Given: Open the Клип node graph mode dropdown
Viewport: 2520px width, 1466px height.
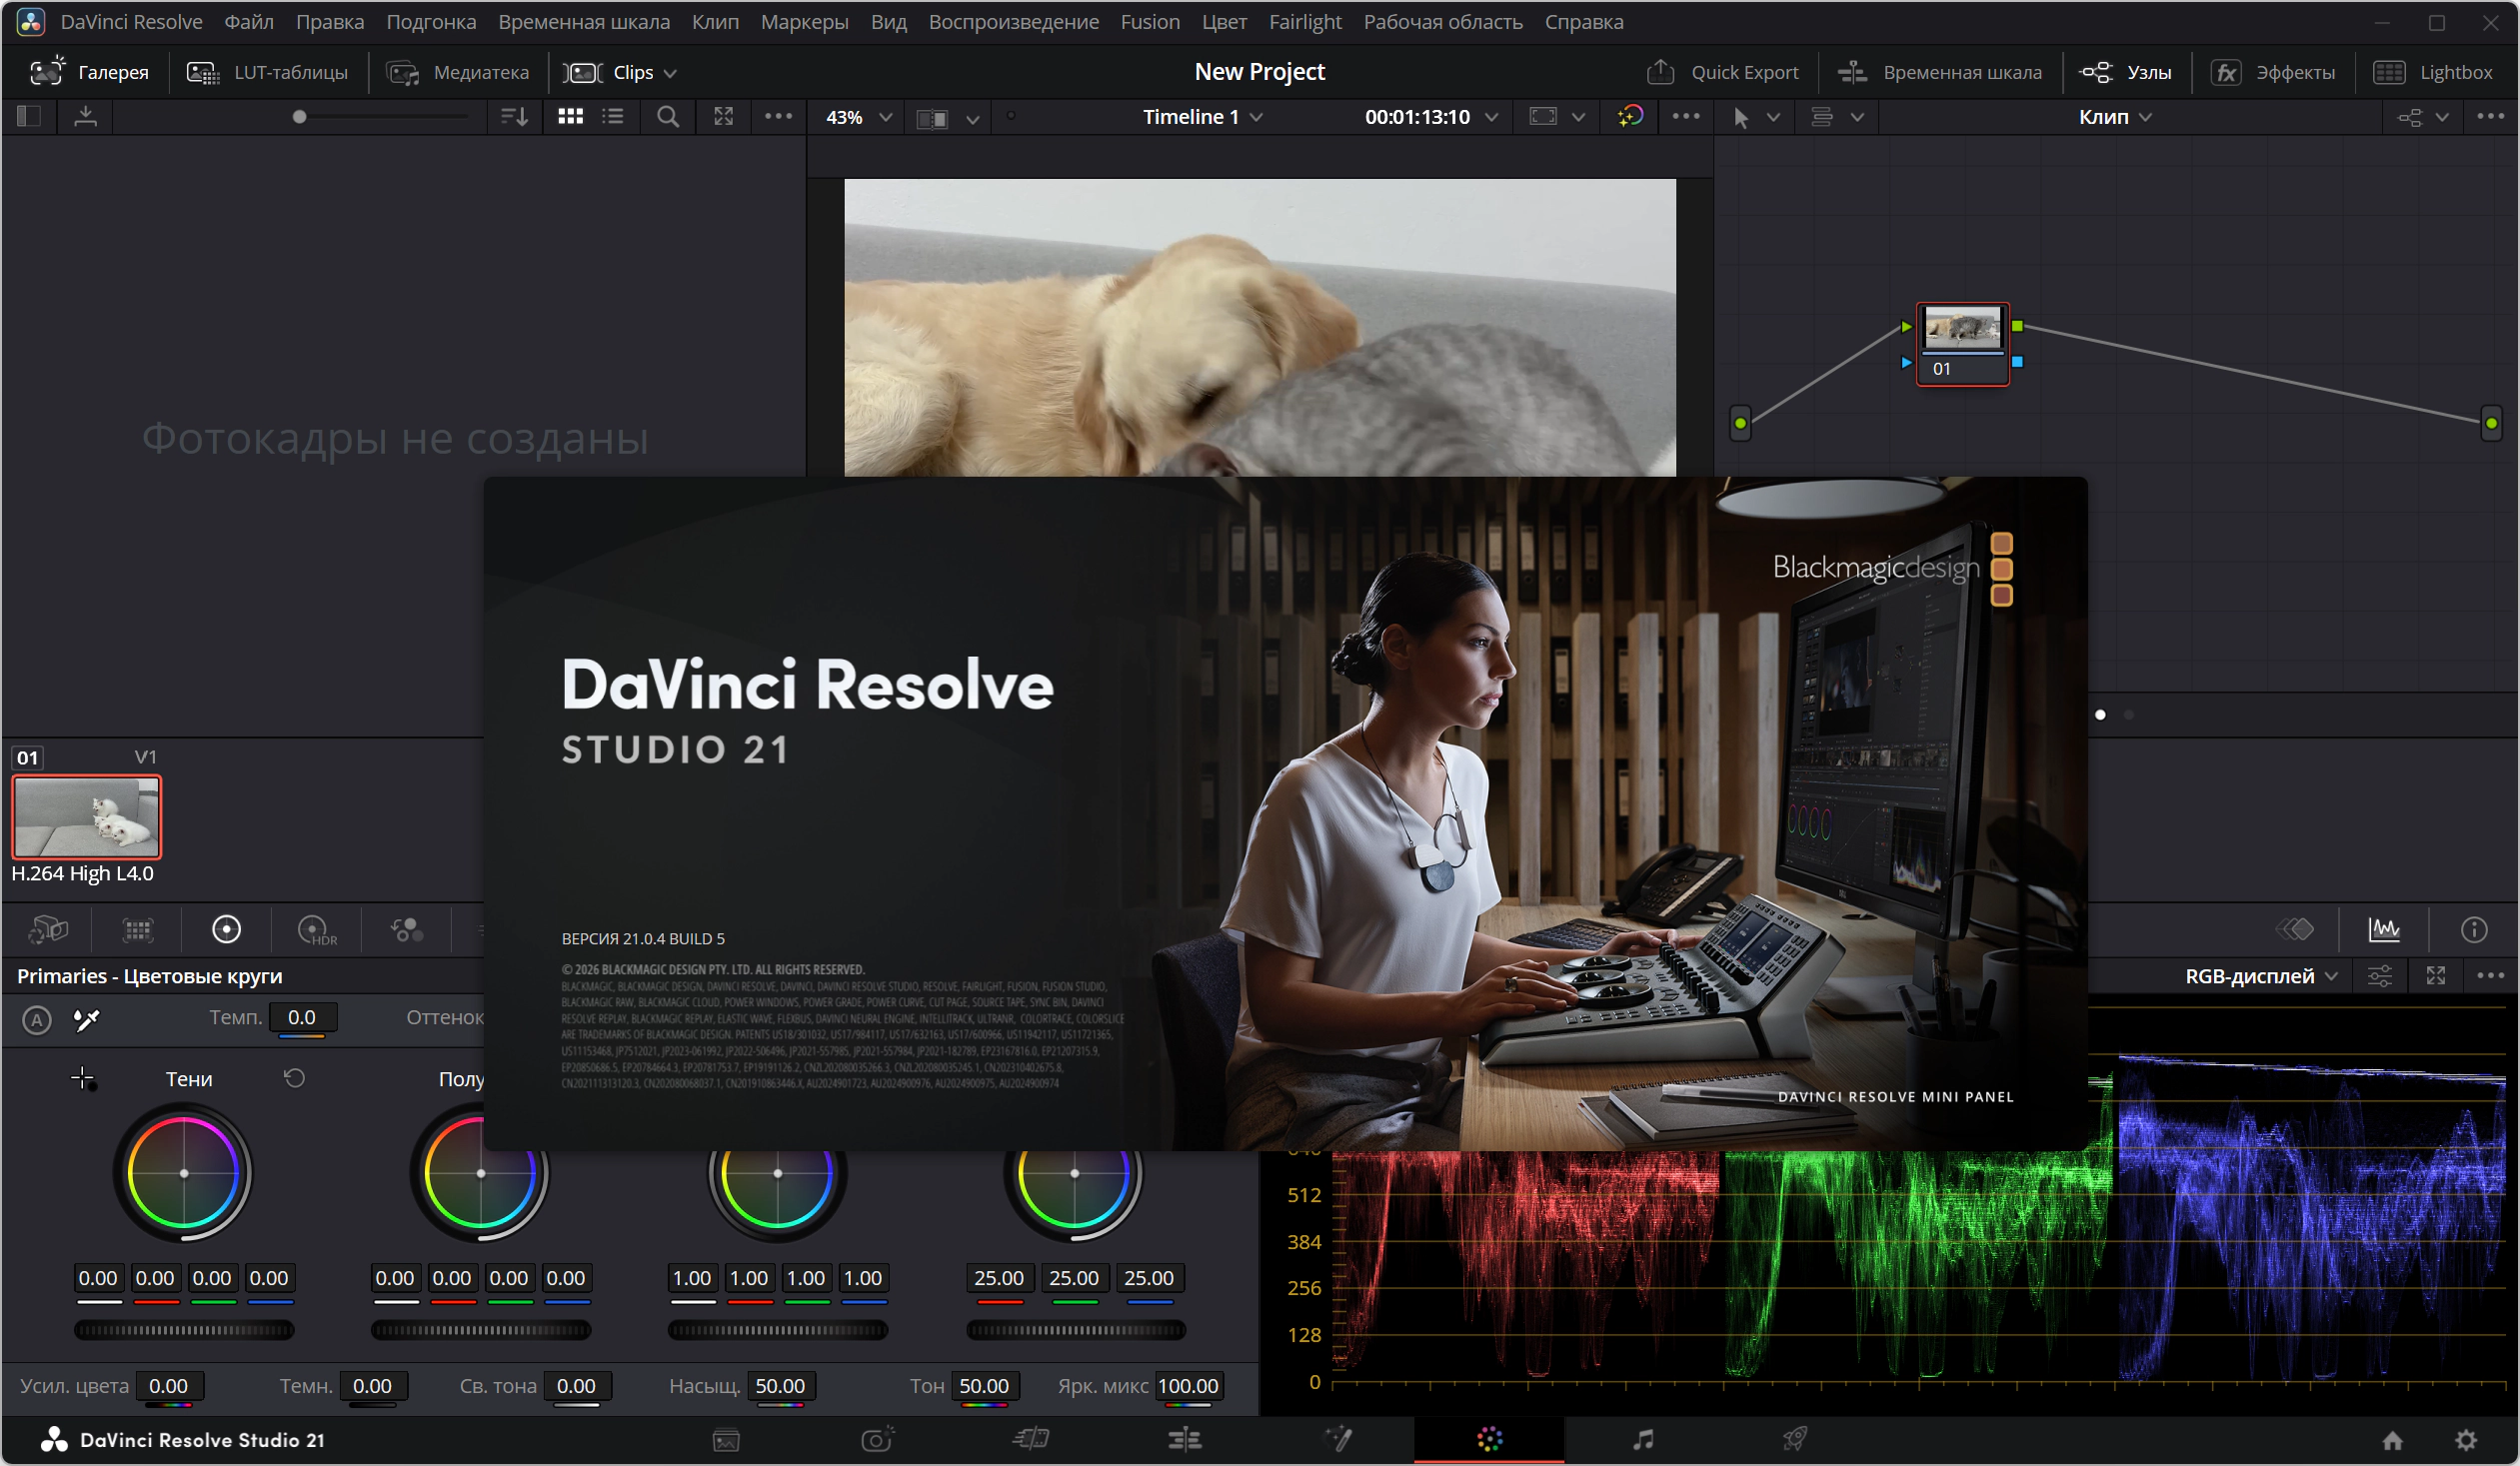Looking at the screenshot, I should pos(2115,117).
